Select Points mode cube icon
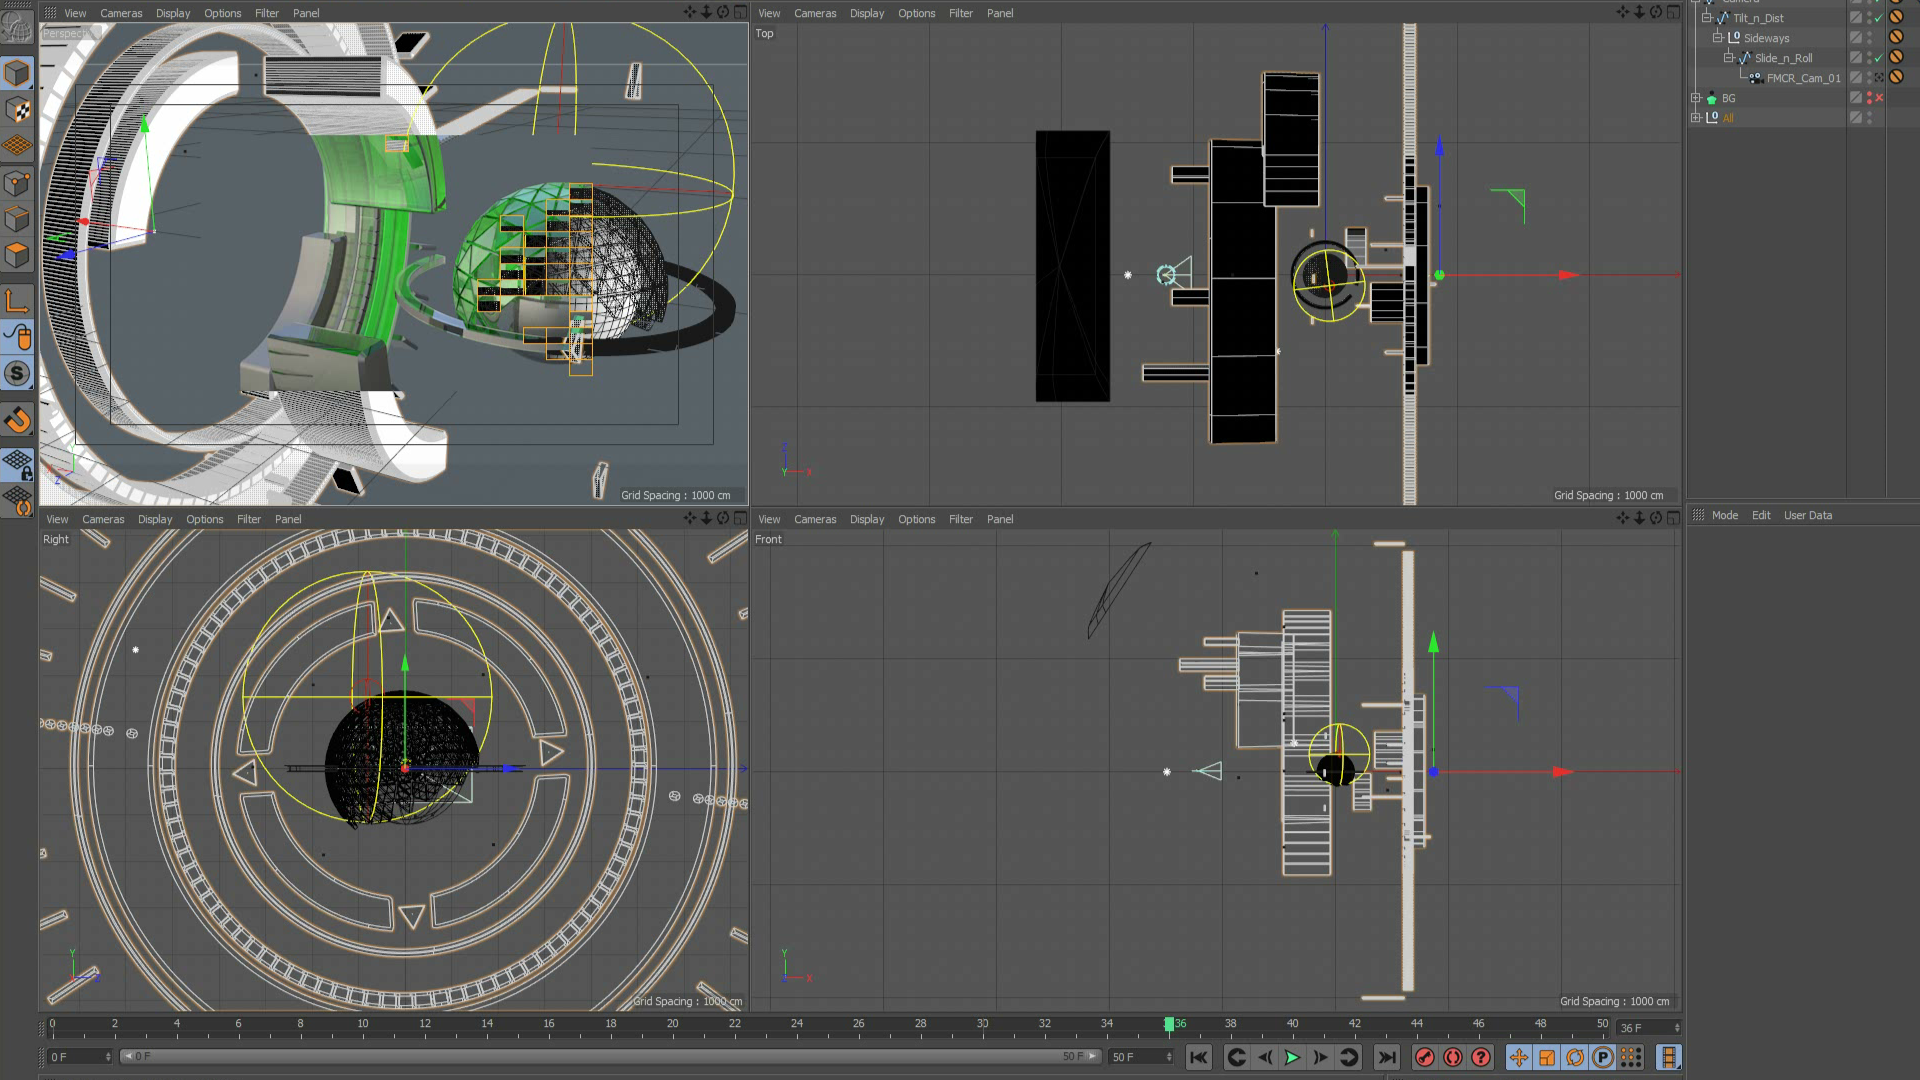The height and width of the screenshot is (1080, 1920). 17,183
